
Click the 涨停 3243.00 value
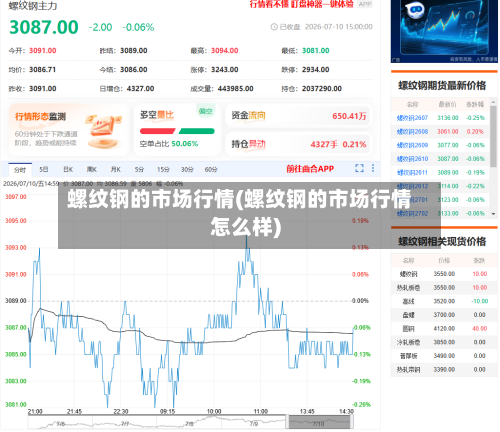224,69
